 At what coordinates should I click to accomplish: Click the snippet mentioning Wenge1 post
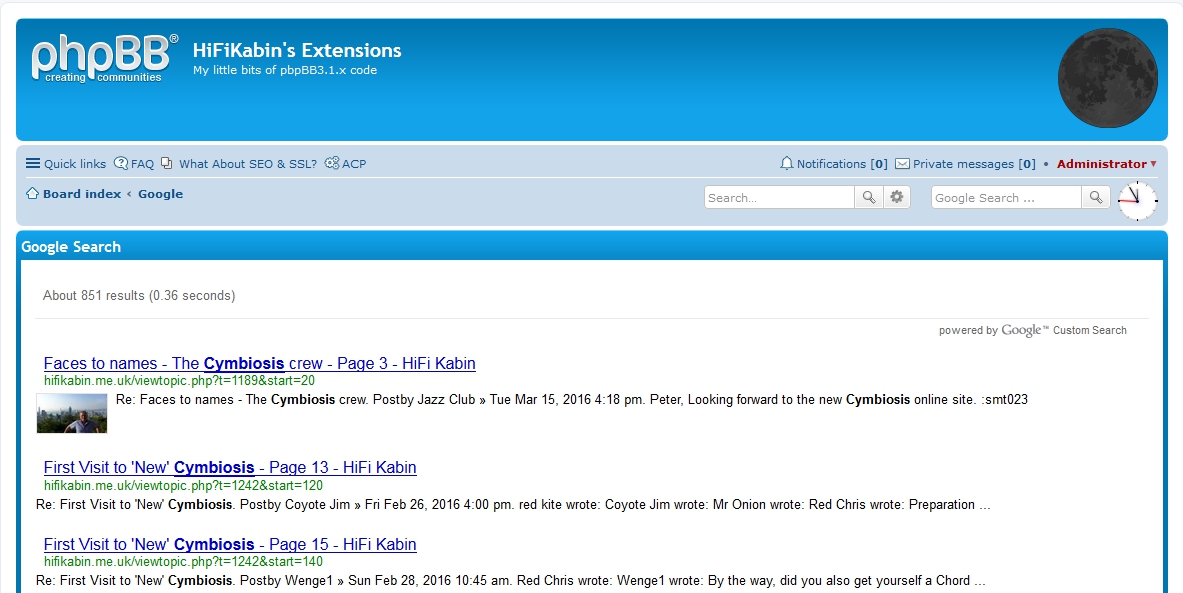pyautogui.click(x=511, y=581)
